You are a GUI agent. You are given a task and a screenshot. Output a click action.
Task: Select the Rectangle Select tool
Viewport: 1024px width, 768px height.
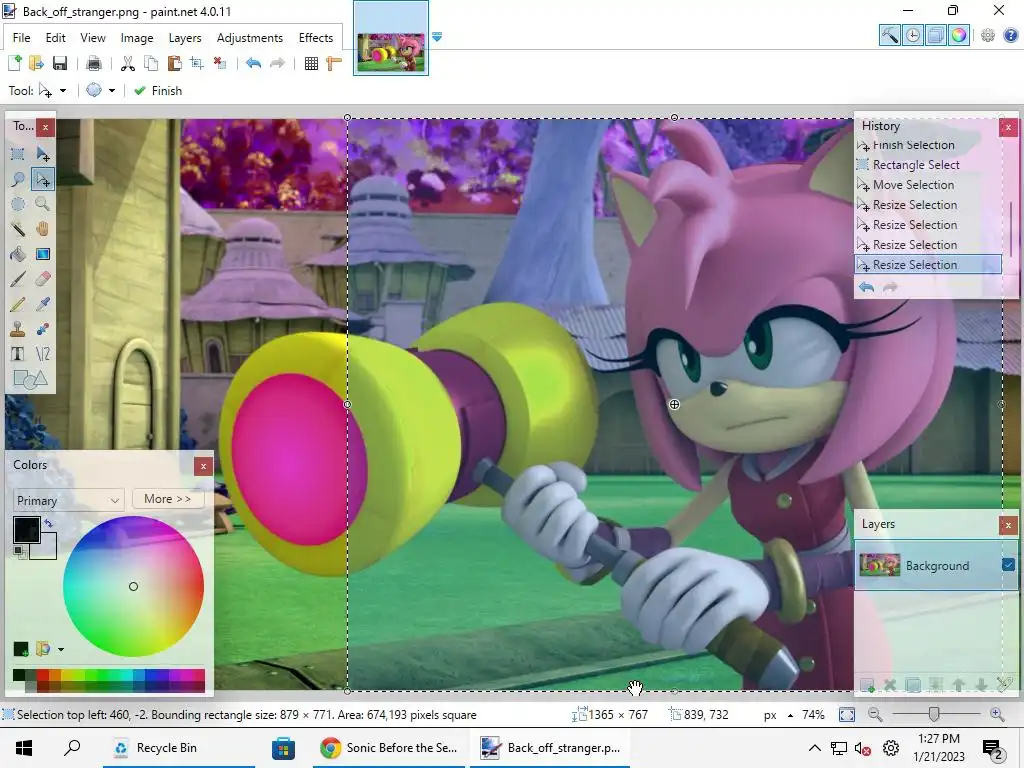tap(18, 154)
